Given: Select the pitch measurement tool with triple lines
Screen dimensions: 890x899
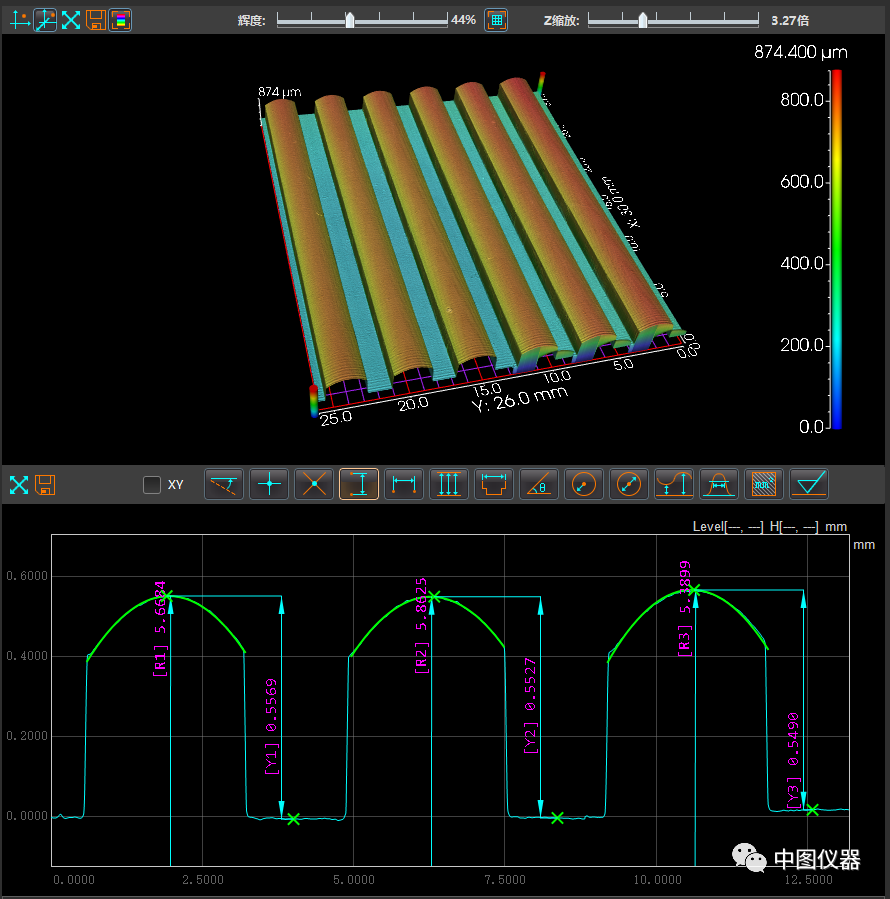Looking at the screenshot, I should pyautogui.click(x=448, y=484).
